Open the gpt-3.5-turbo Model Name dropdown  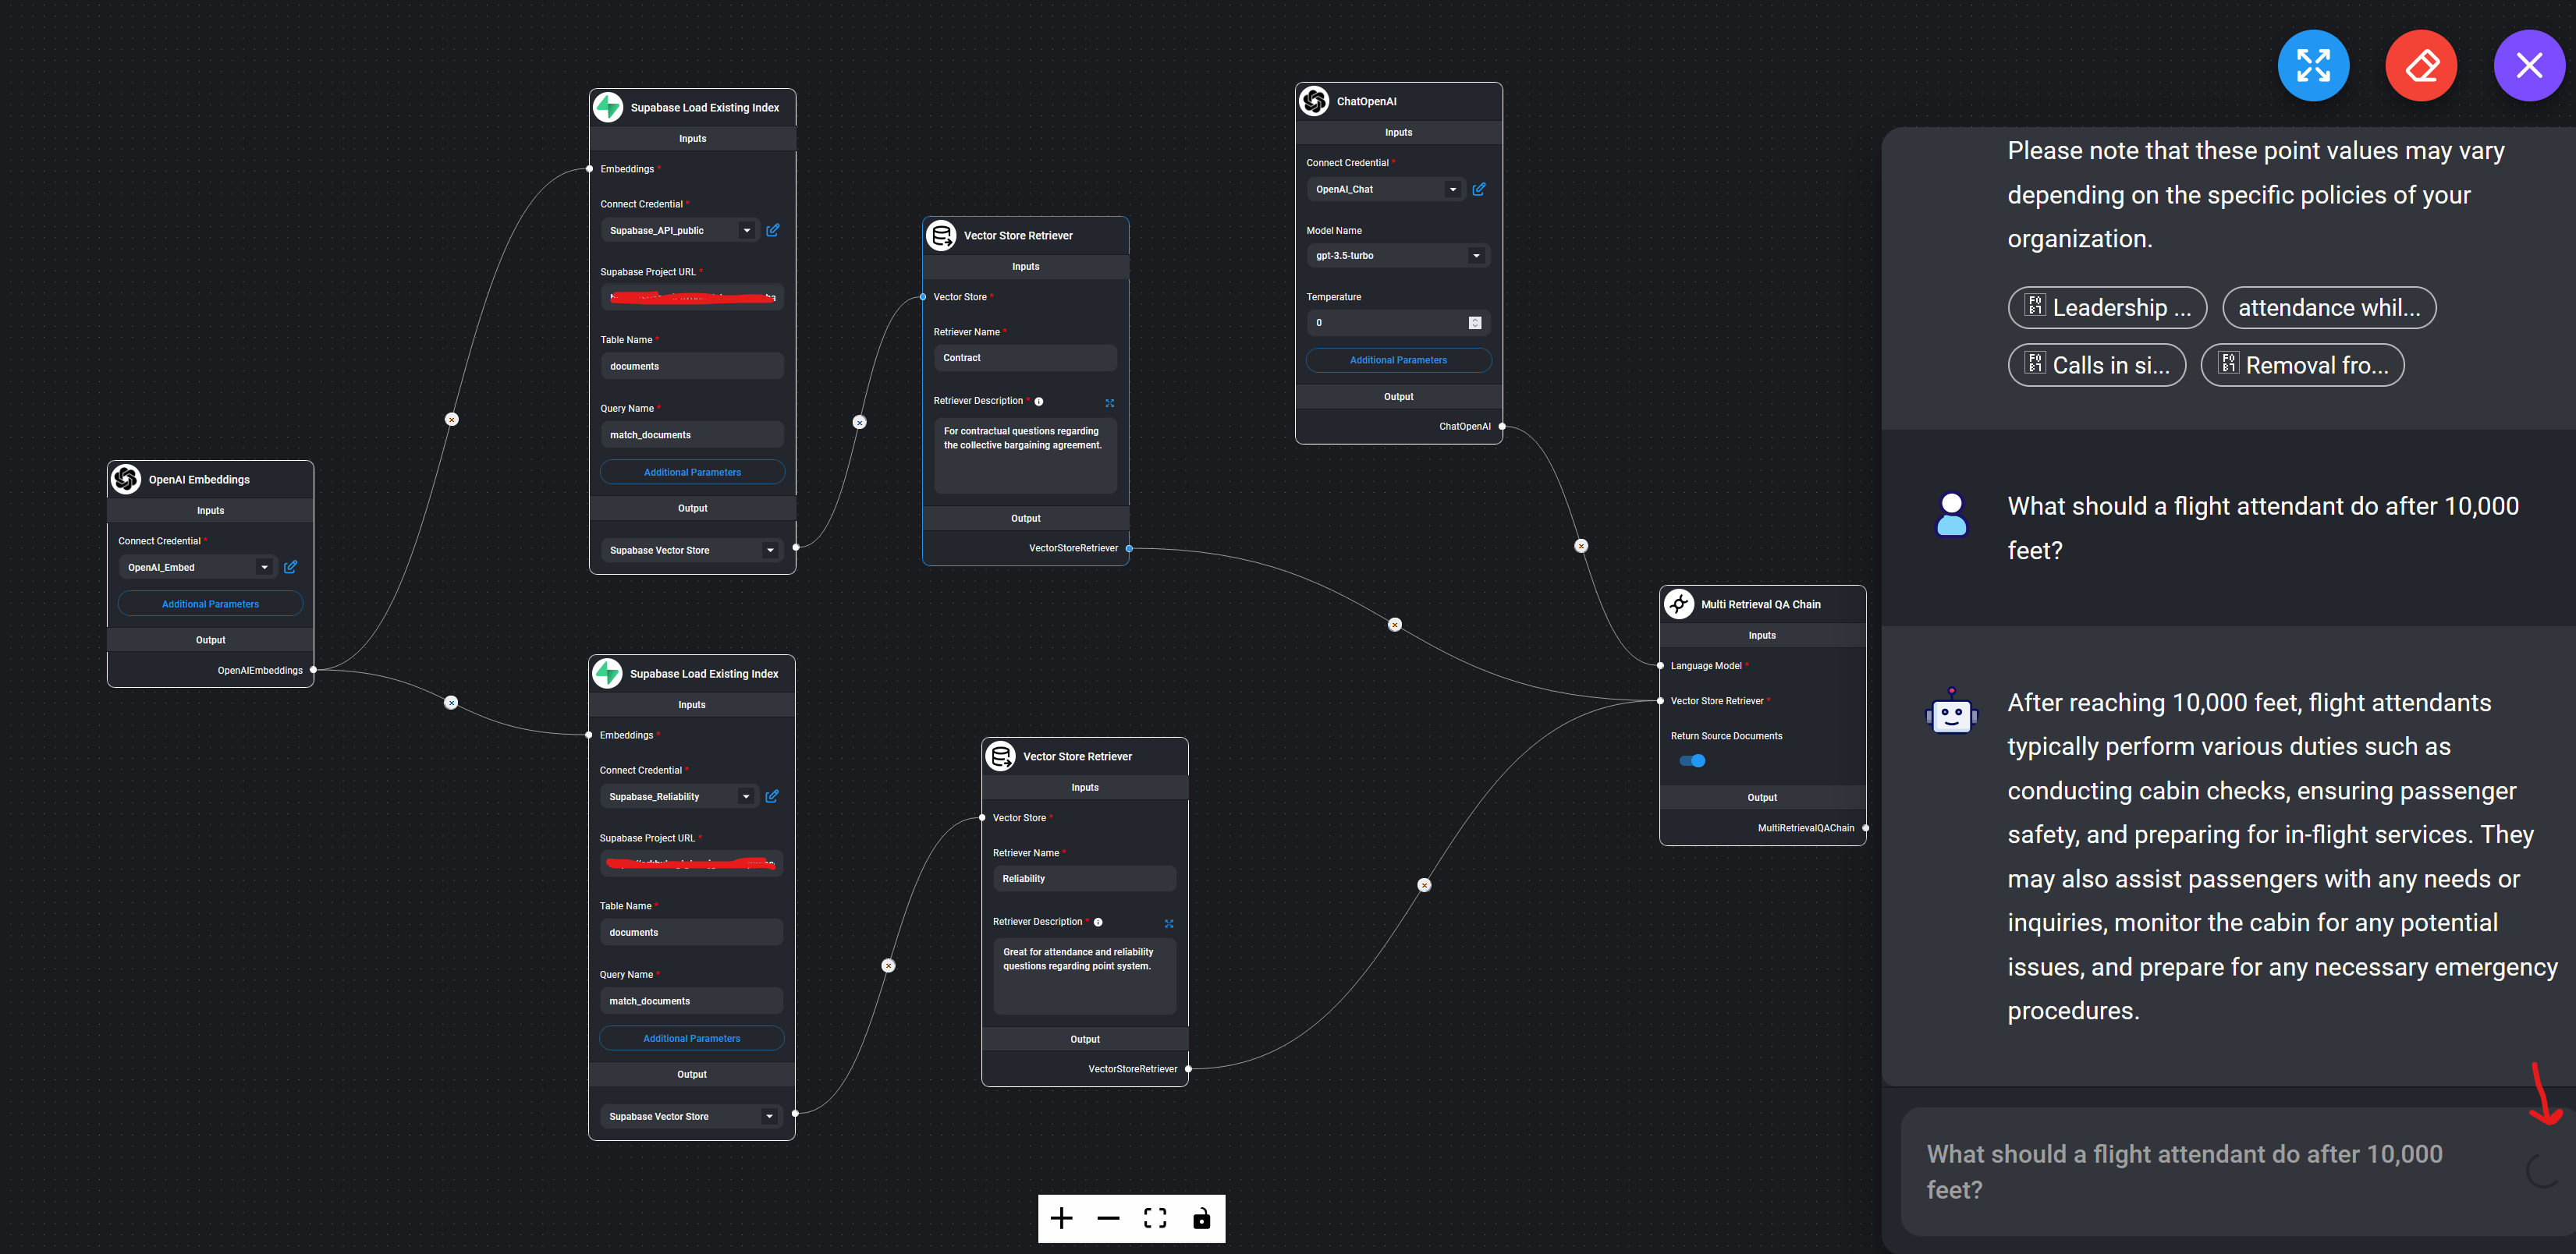1476,255
